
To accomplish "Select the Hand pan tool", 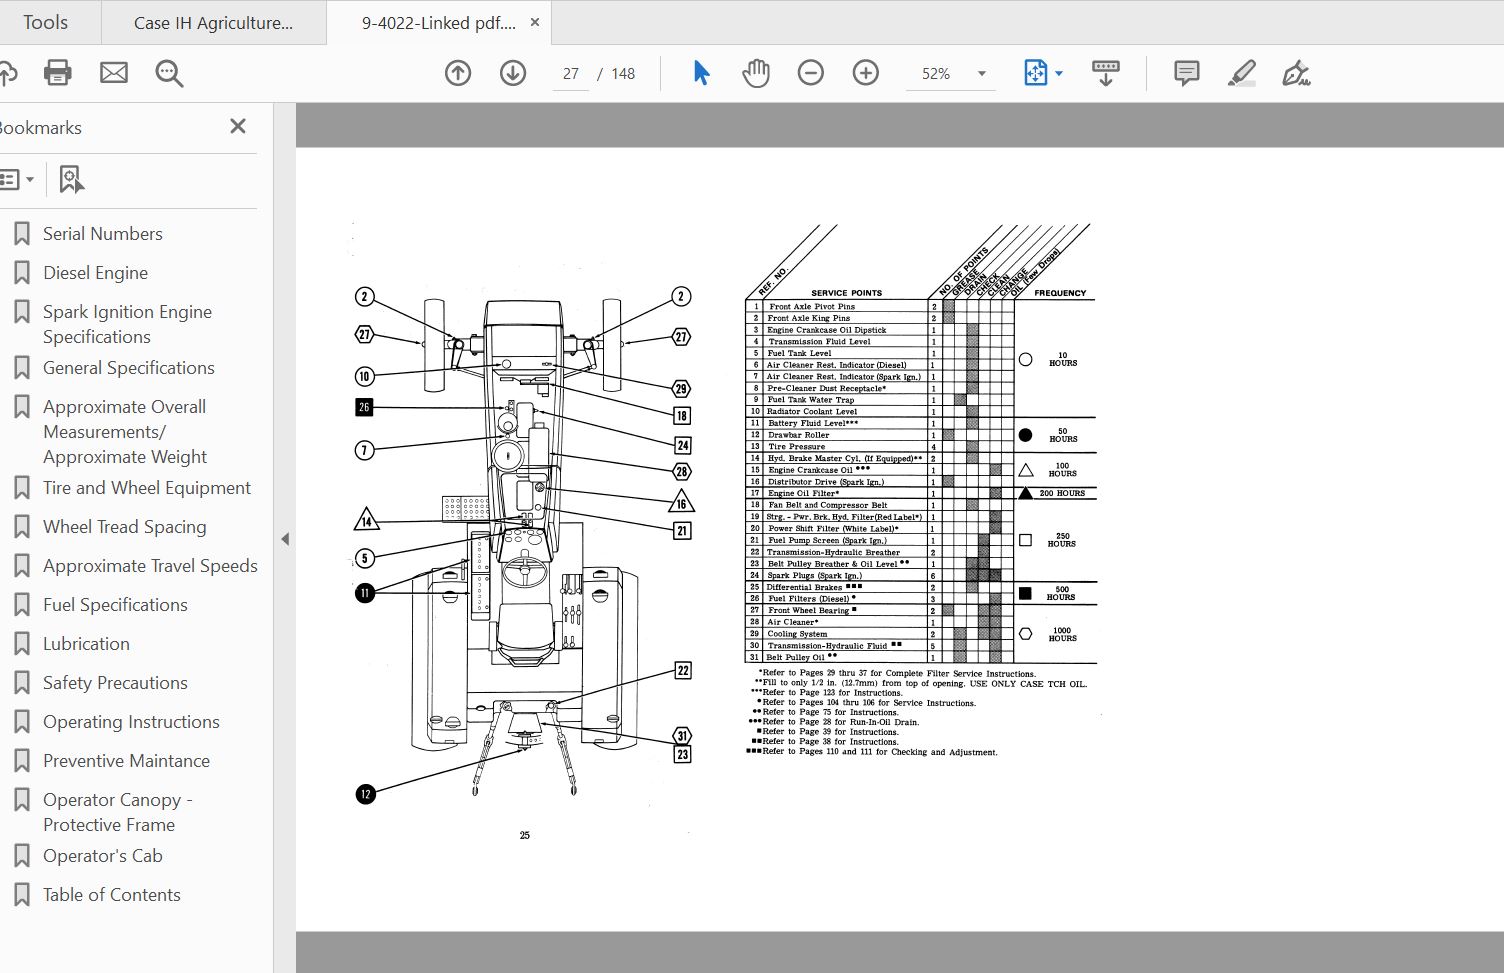I will [756, 73].
